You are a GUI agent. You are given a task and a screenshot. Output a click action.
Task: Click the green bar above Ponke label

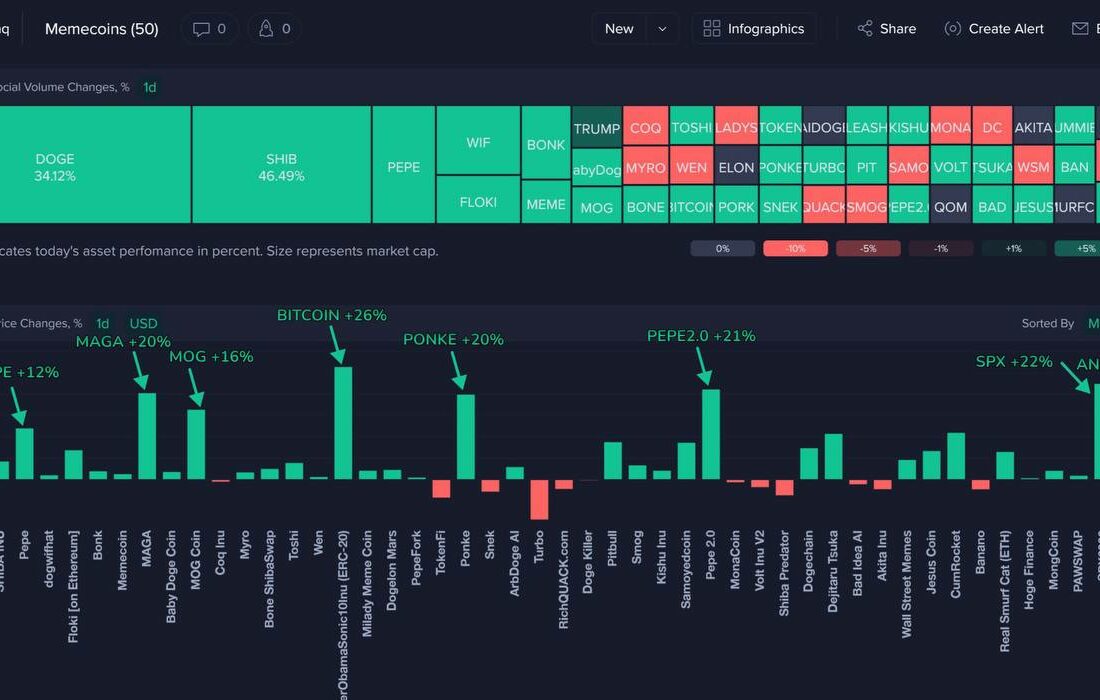click(466, 437)
